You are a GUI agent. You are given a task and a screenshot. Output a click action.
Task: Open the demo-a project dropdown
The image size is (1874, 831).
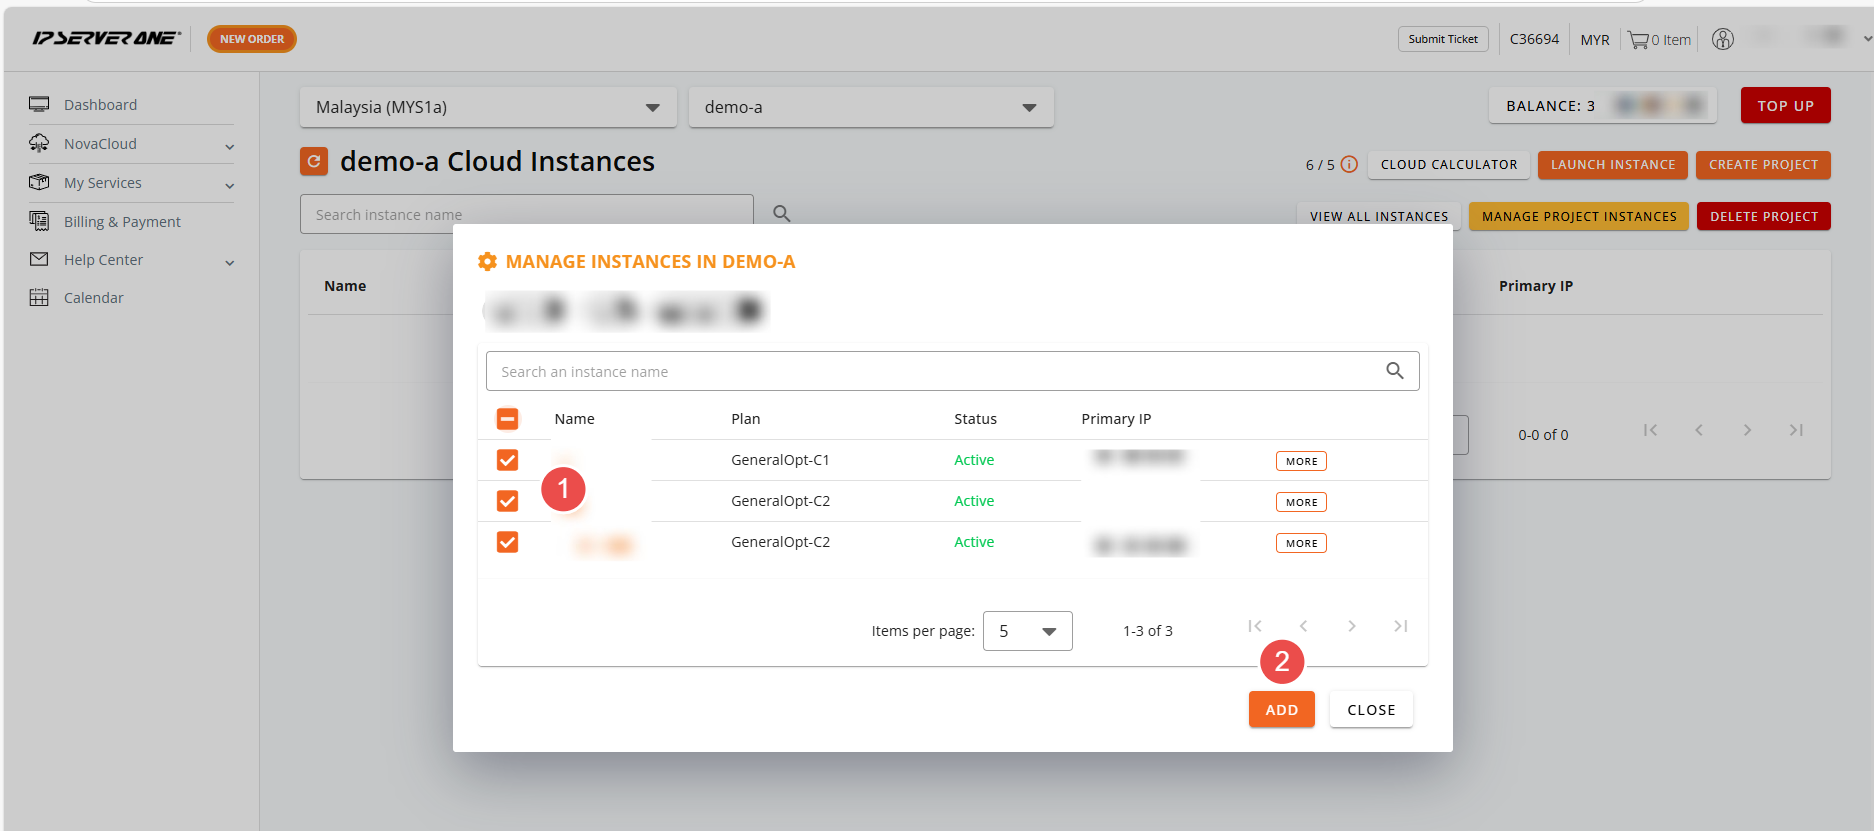(870, 107)
